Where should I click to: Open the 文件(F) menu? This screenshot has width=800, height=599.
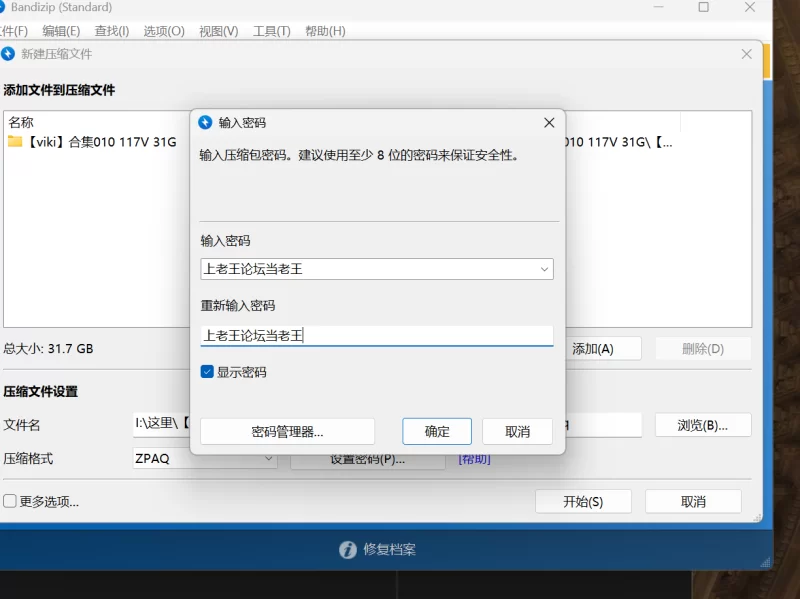pos(14,31)
